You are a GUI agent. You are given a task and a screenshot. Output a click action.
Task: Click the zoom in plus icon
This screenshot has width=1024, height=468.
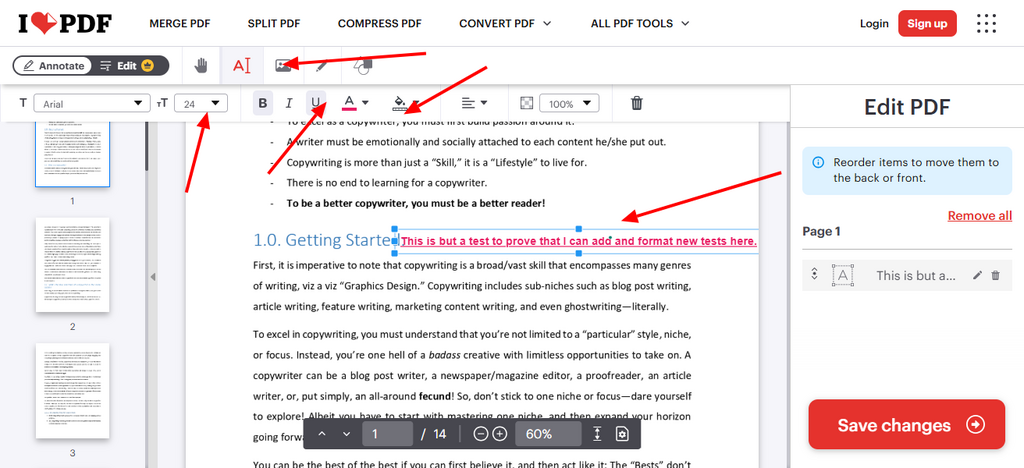coord(500,434)
